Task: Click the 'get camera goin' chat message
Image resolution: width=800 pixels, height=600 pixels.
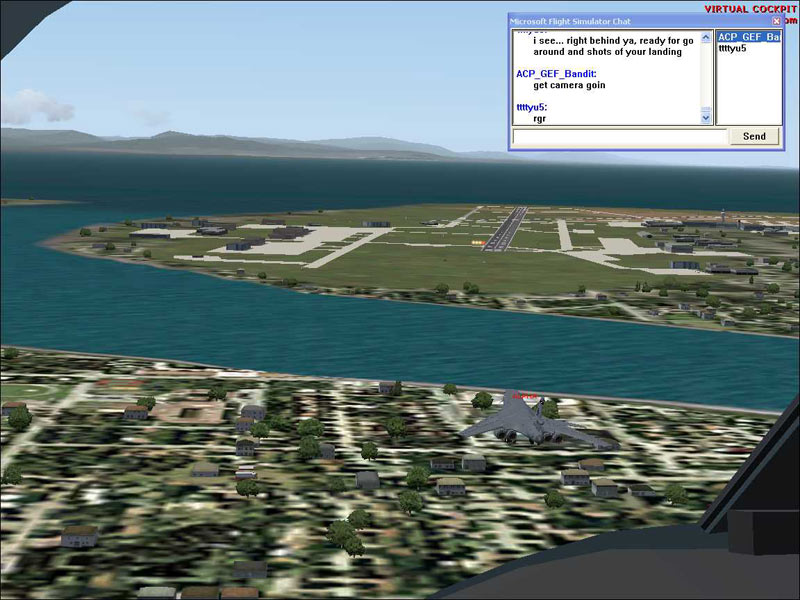Action: point(569,85)
